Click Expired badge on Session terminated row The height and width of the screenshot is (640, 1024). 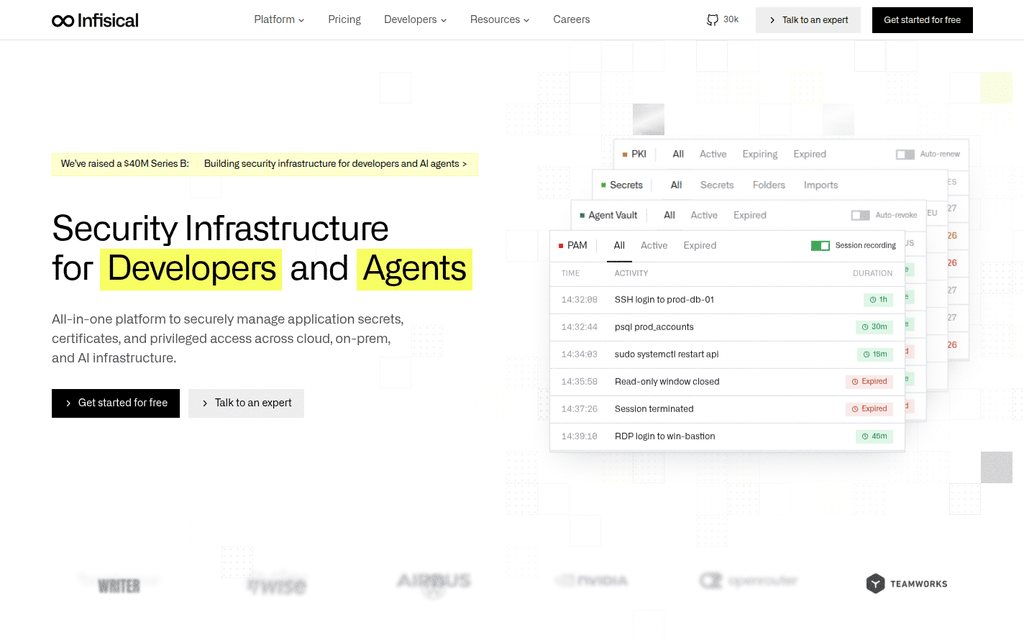click(x=869, y=409)
